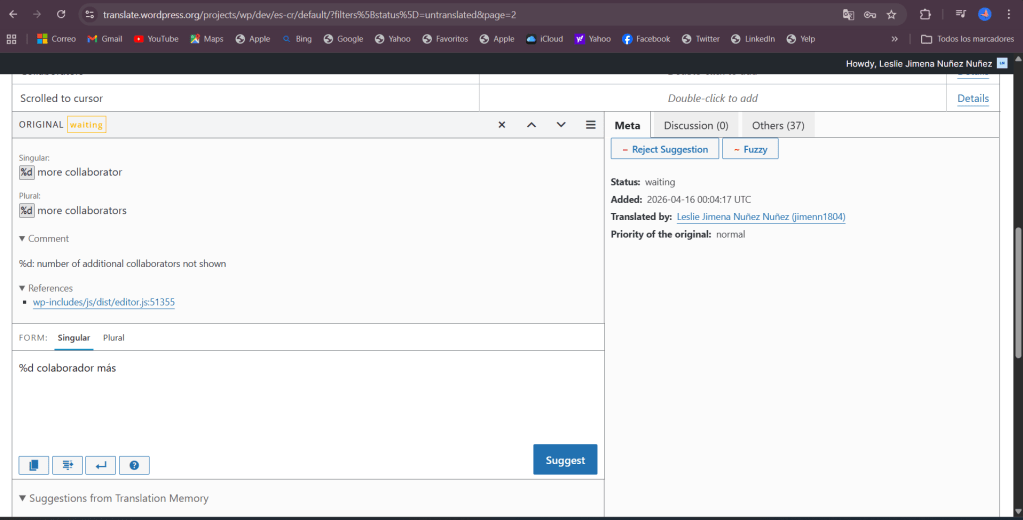Open the browser extensions puzzle icon
Screen dimensions: 1023x520
[925, 15]
